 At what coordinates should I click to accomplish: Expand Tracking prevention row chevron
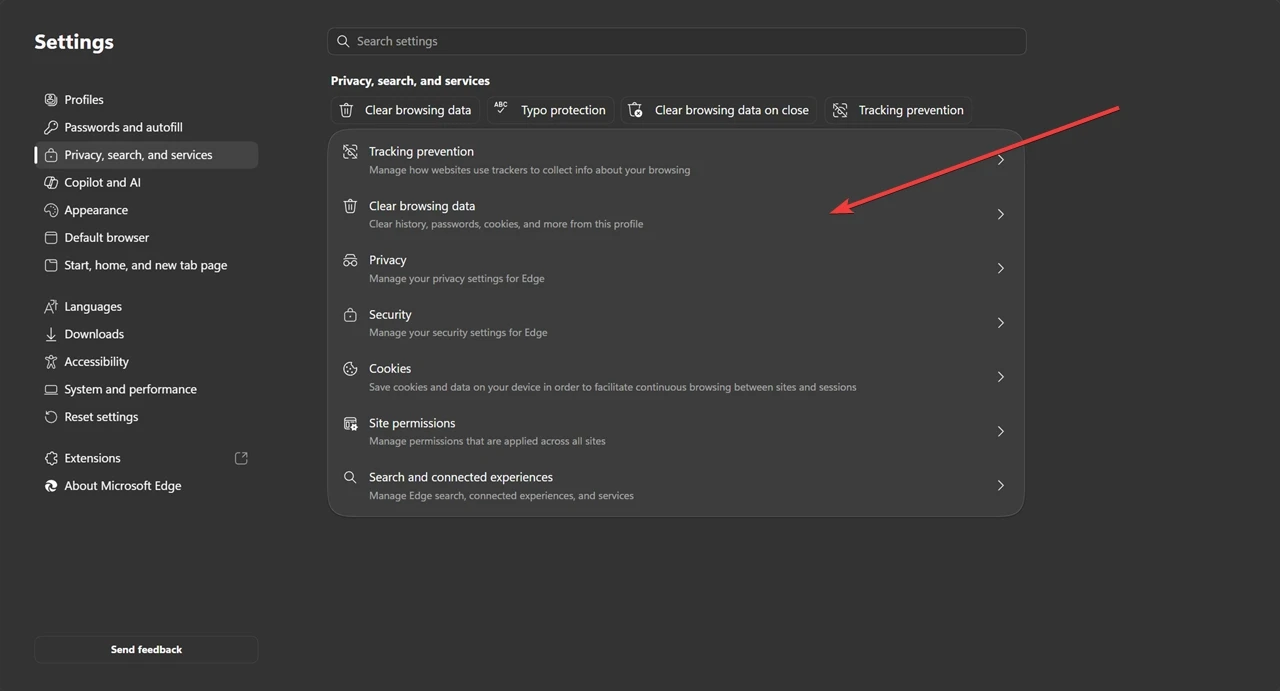(x=1000, y=160)
